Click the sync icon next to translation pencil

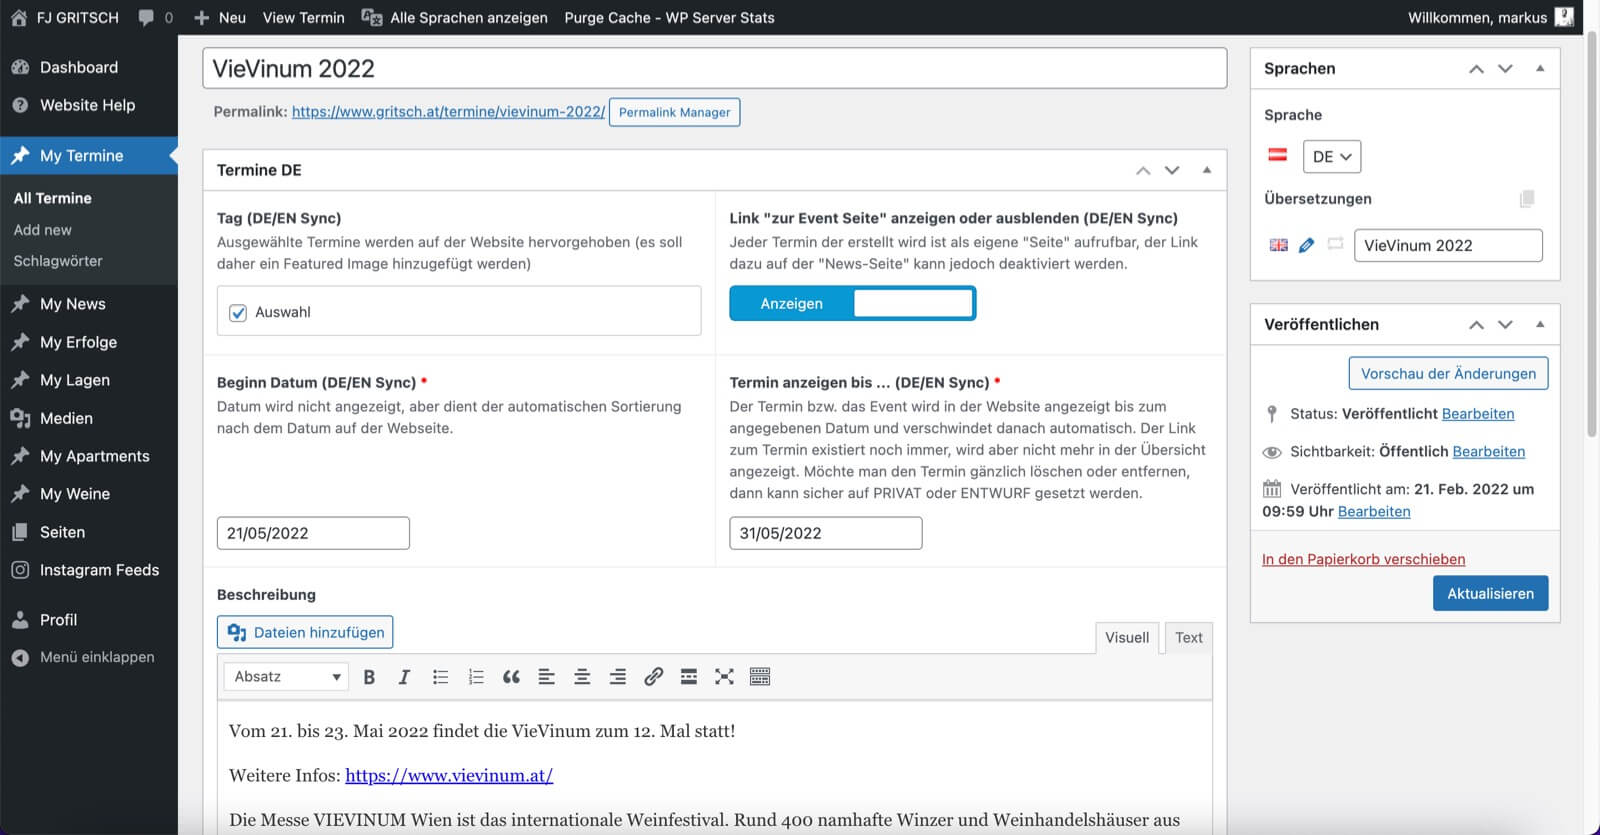click(x=1335, y=244)
